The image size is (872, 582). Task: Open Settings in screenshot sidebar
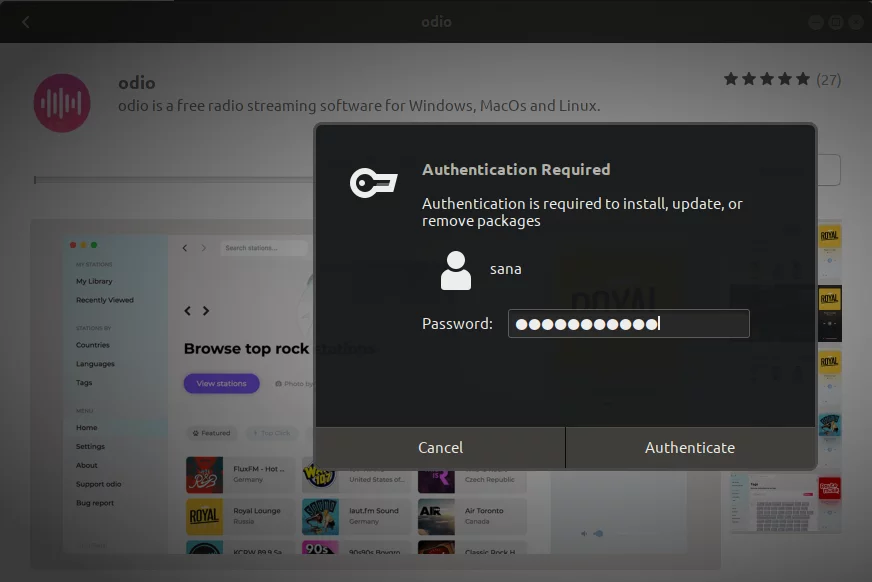tap(90, 446)
